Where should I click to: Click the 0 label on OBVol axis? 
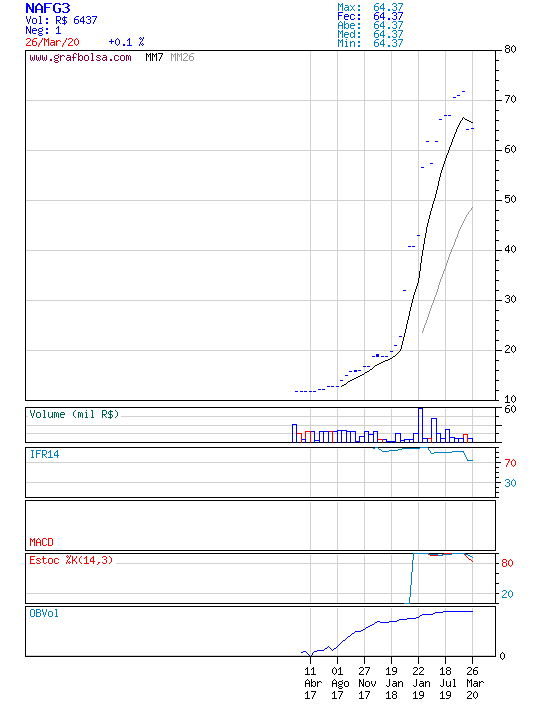tap(502, 656)
